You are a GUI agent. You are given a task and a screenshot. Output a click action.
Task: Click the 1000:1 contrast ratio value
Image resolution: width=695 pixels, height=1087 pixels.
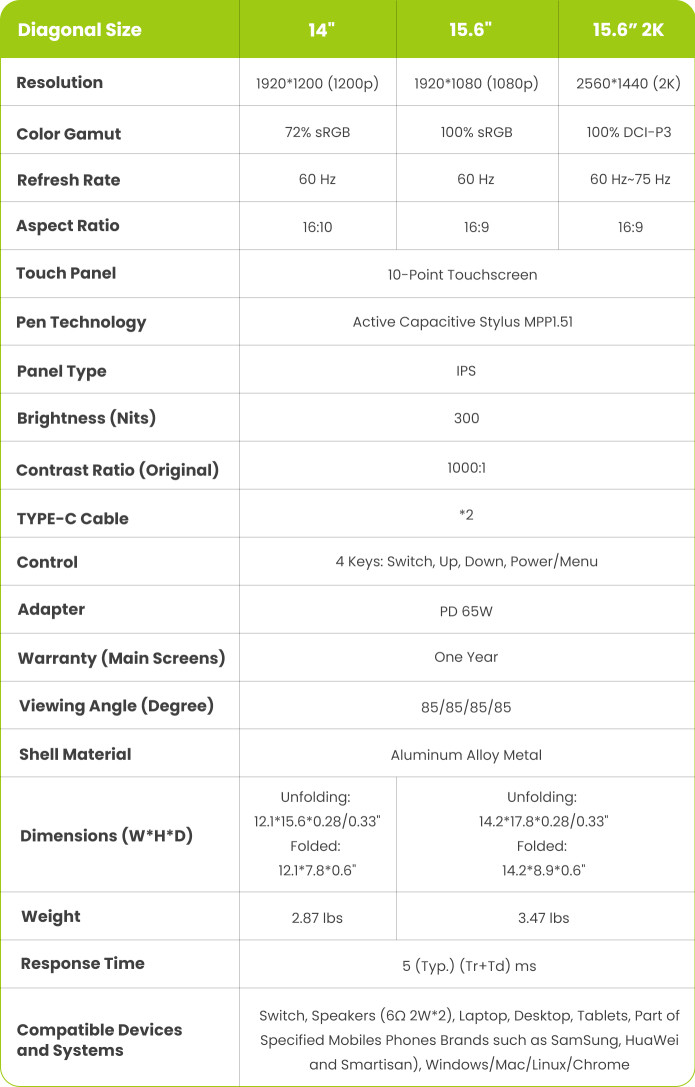click(466, 466)
